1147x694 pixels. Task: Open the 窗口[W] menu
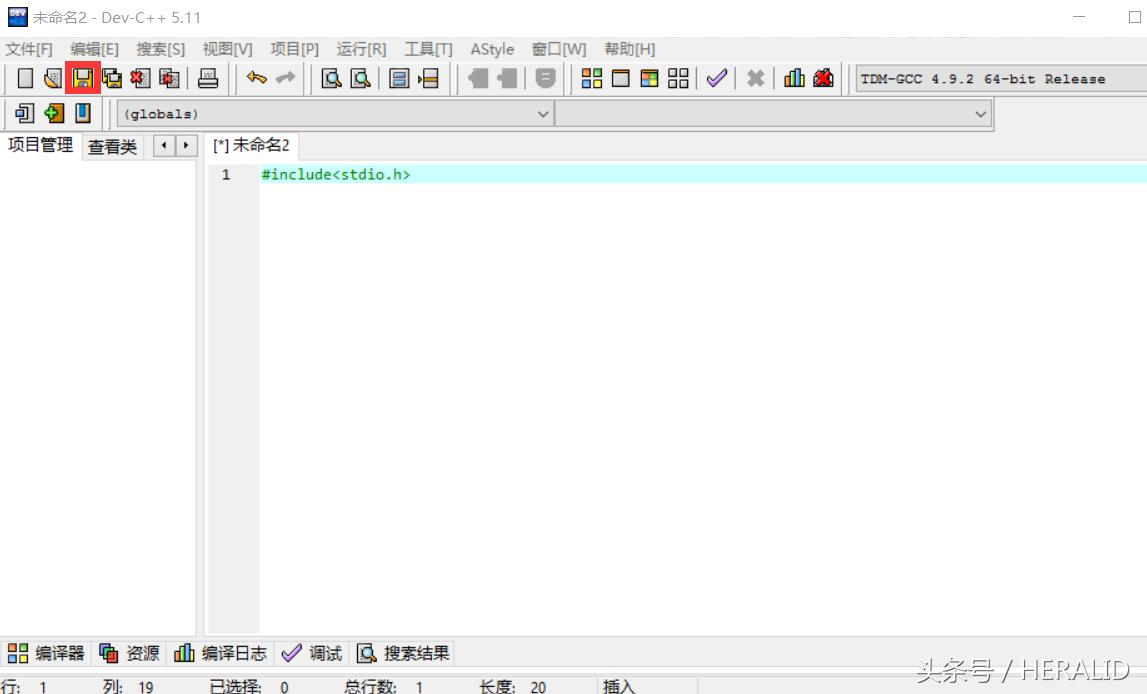[559, 49]
